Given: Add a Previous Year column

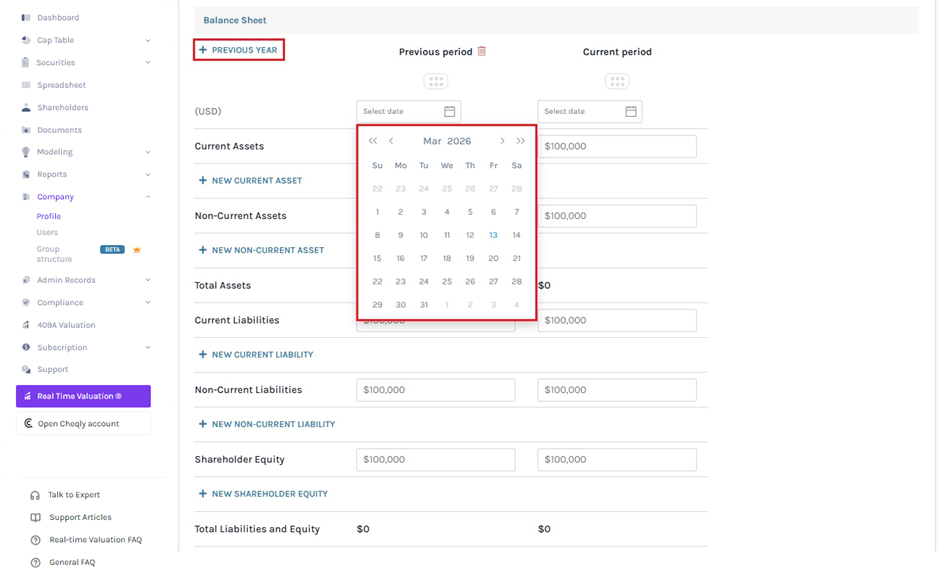Looking at the screenshot, I should tap(239, 50).
